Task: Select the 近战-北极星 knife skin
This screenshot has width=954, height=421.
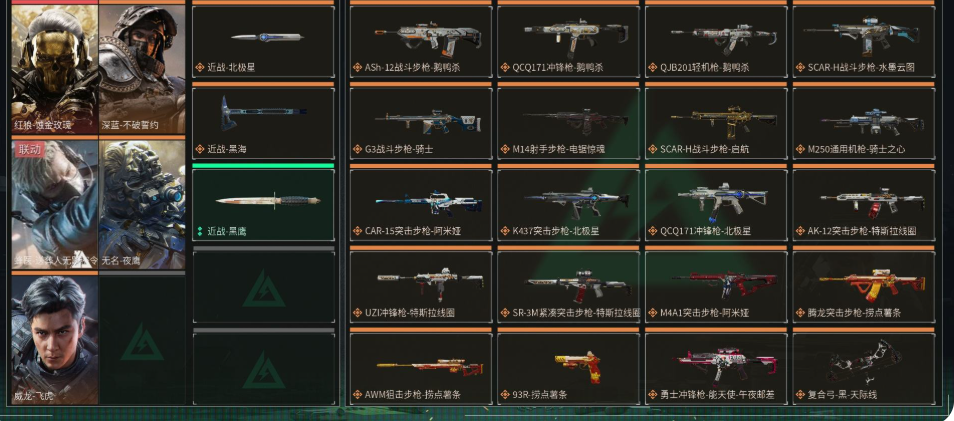Action: pyautogui.click(x=263, y=41)
